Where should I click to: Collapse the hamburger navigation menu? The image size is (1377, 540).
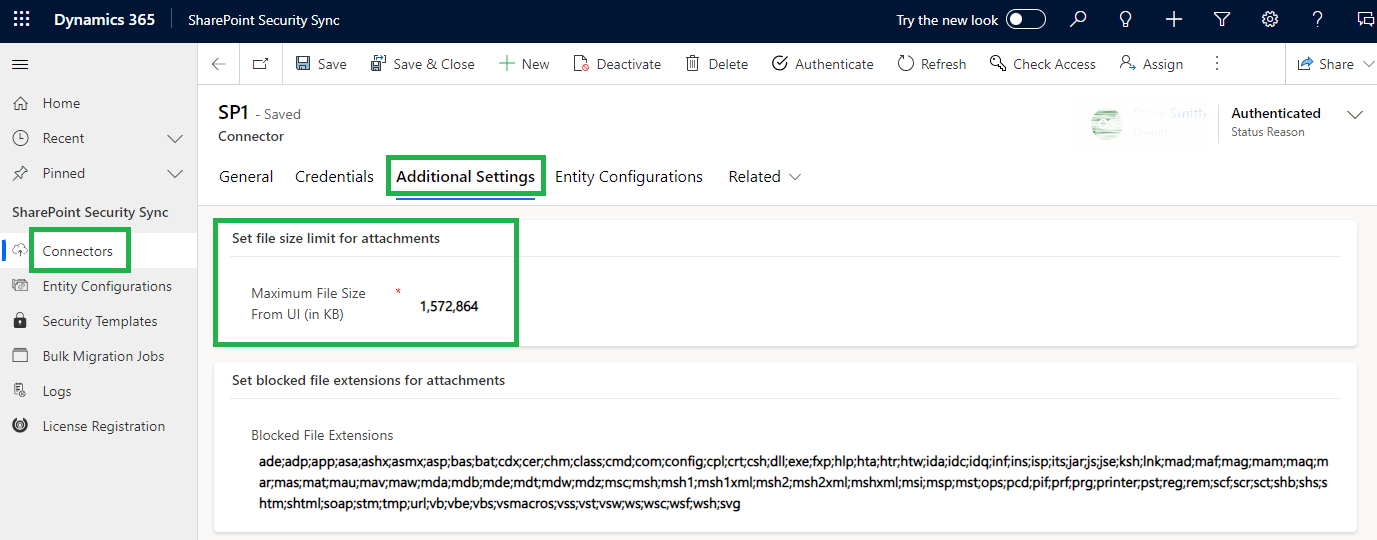(x=20, y=64)
